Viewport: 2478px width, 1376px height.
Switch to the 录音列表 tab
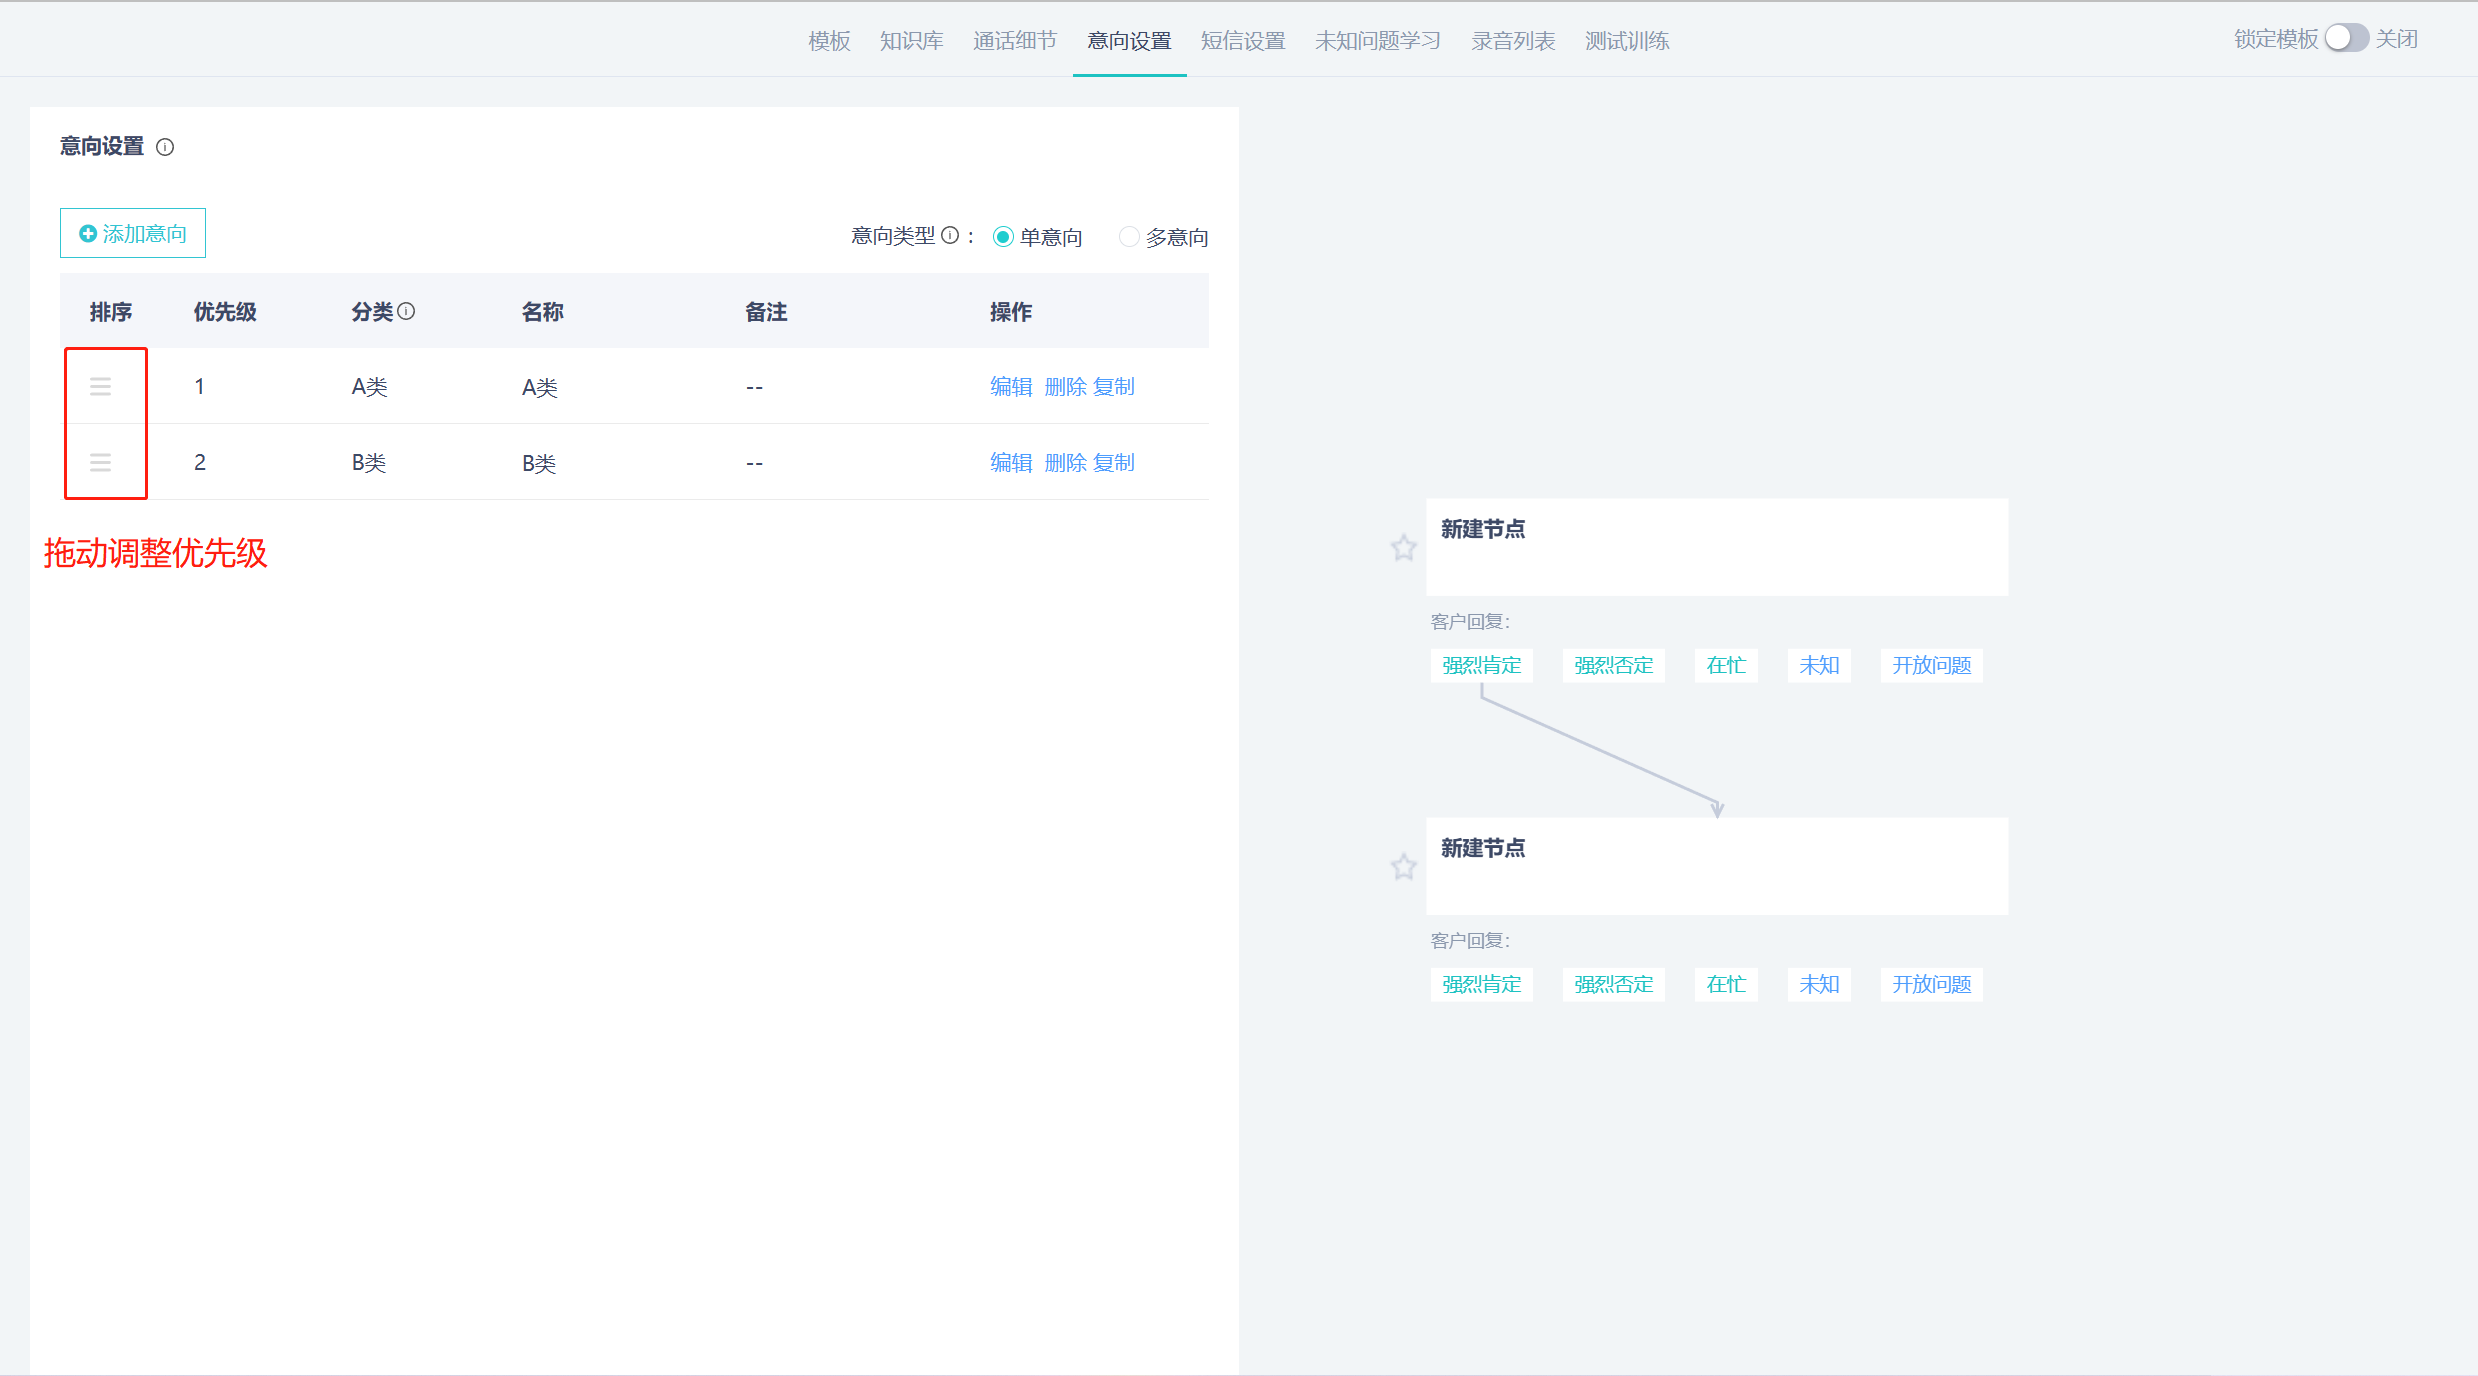[x=1513, y=41]
